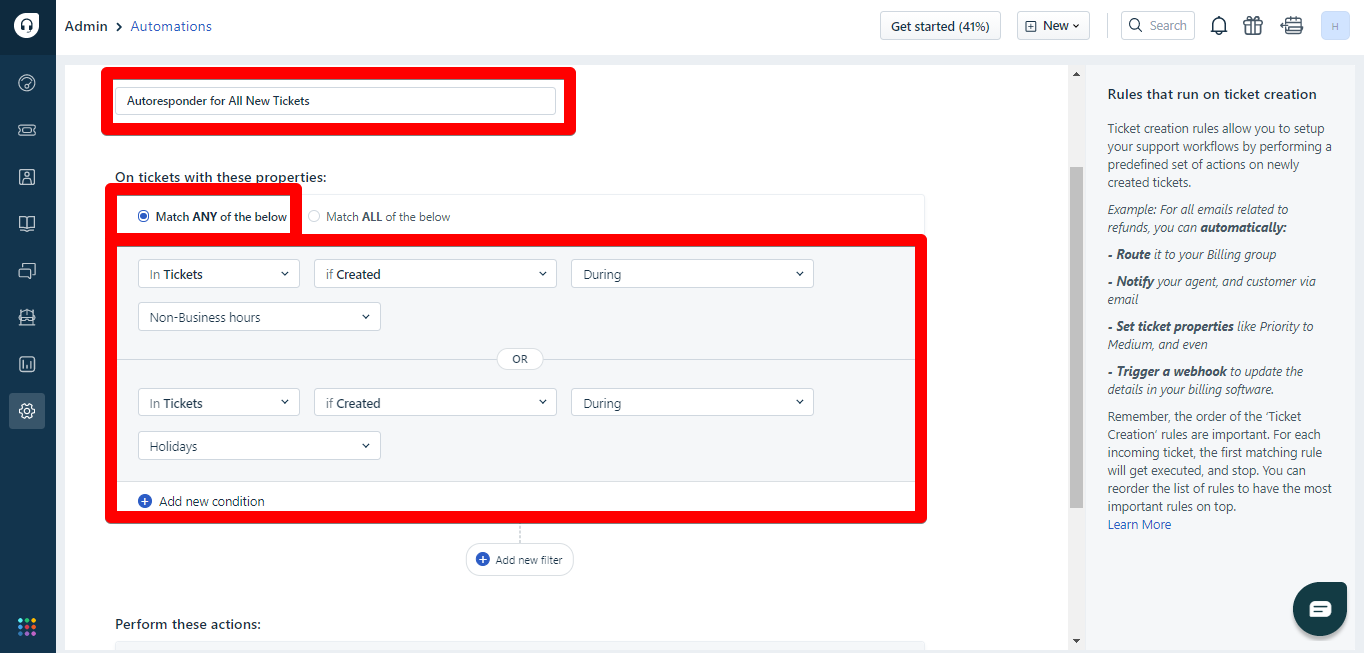Click the Get started (41%) button

coord(940,26)
